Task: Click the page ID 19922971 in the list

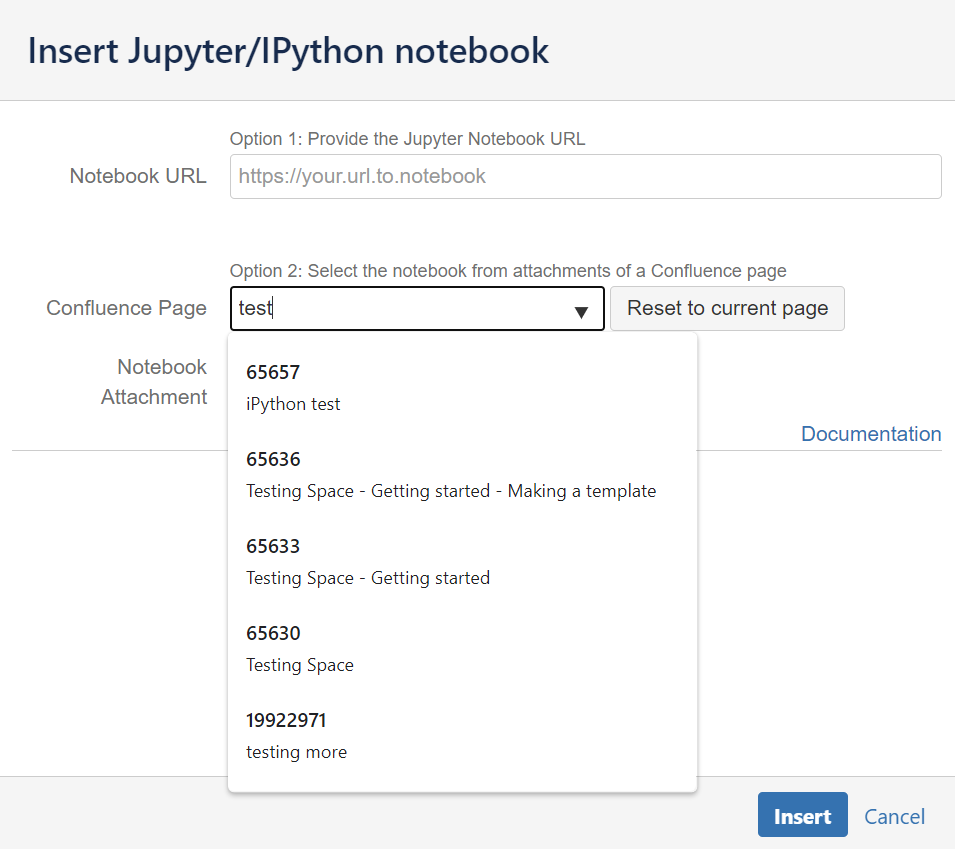Action: [286, 720]
